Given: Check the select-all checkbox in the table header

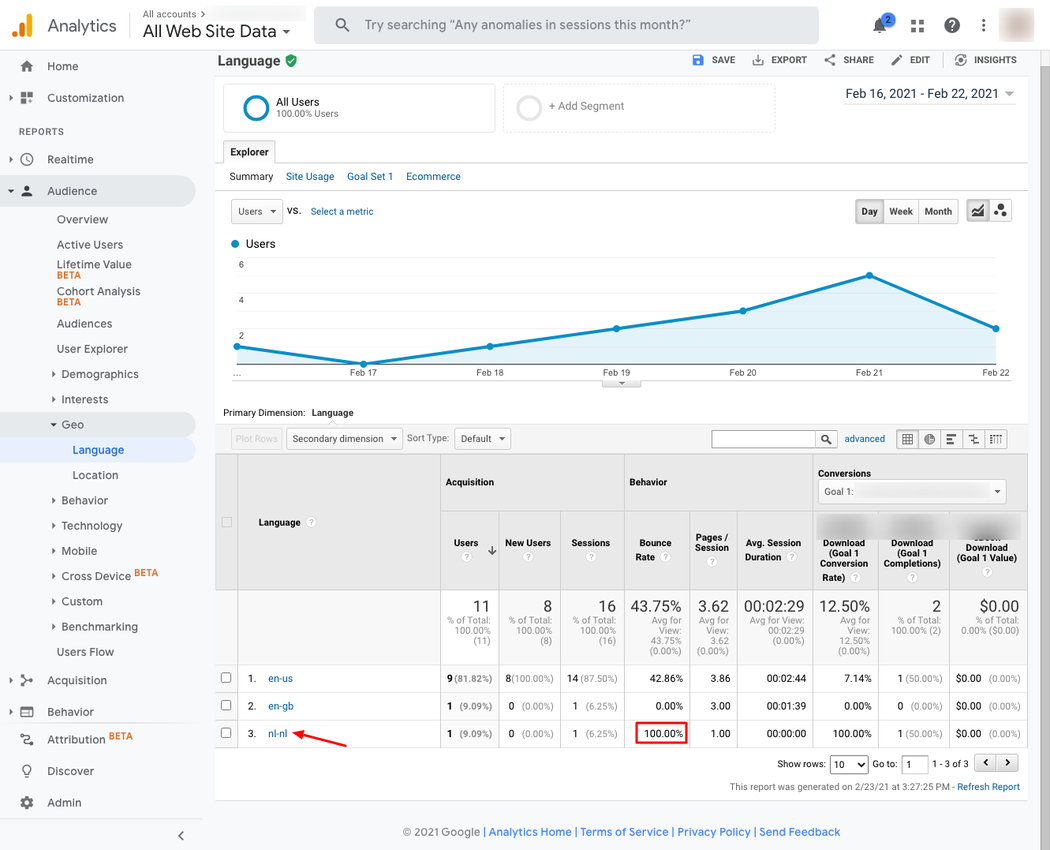Looking at the screenshot, I should pos(225,521).
